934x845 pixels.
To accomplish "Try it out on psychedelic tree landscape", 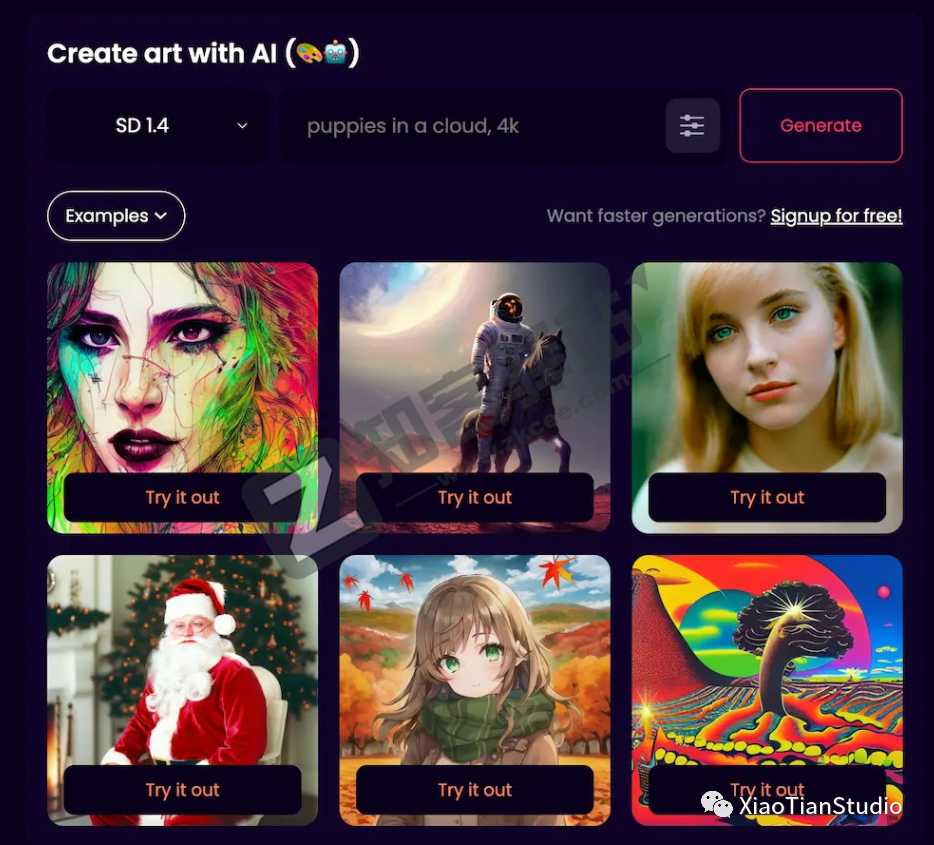I will (x=767, y=790).
